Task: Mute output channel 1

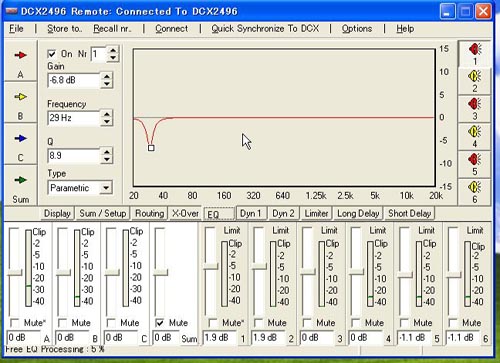Action: click(213, 323)
